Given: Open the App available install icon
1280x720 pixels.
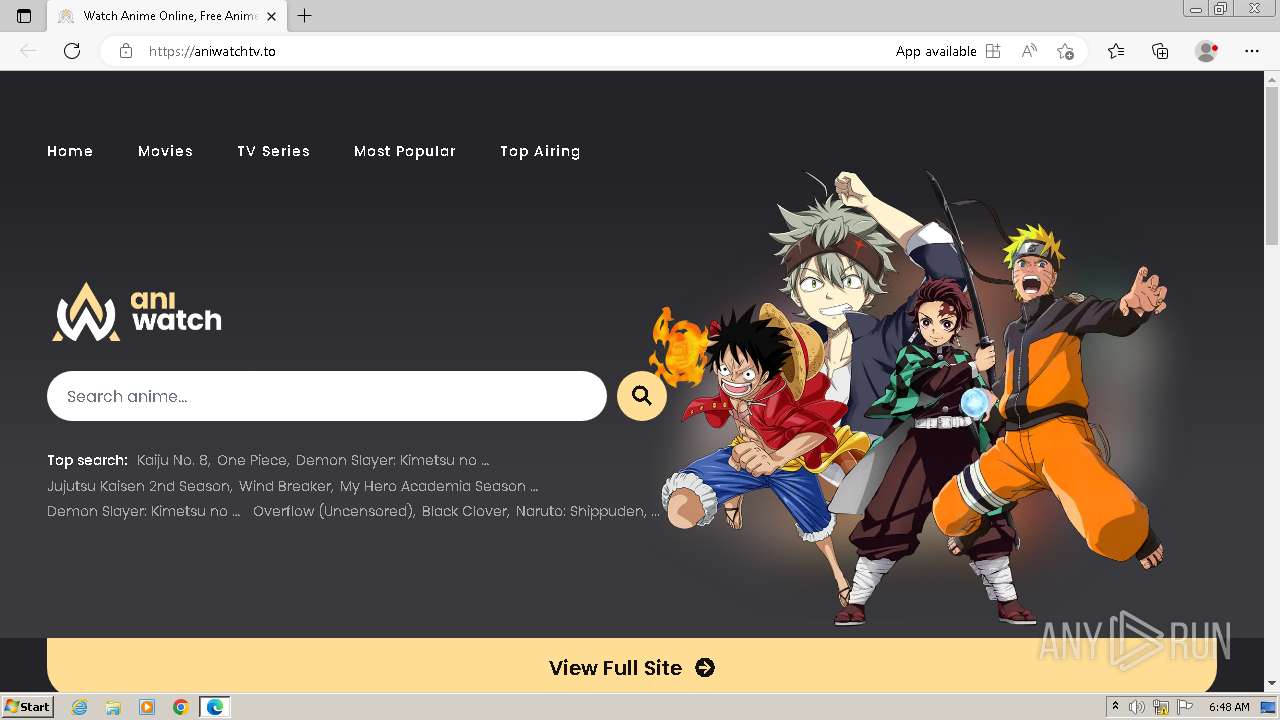Looking at the screenshot, I should tap(993, 51).
